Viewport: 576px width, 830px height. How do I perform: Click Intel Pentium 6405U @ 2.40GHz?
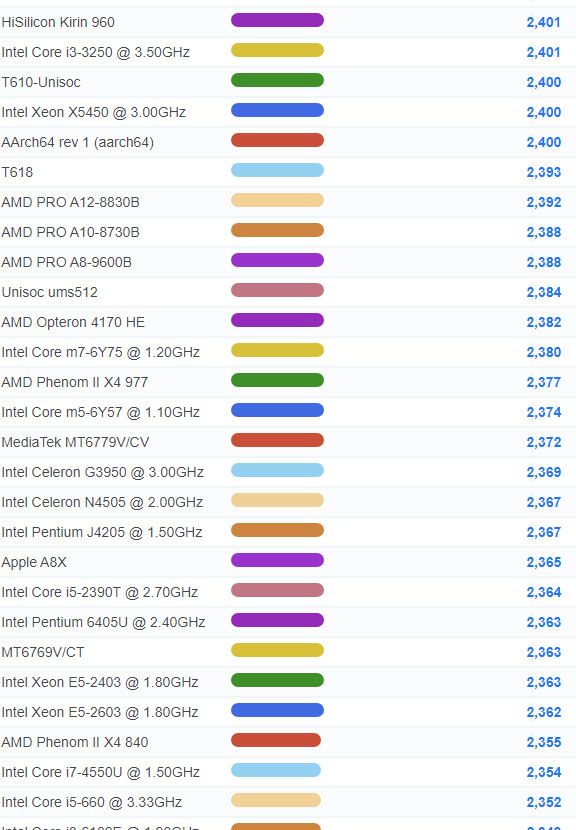point(104,622)
